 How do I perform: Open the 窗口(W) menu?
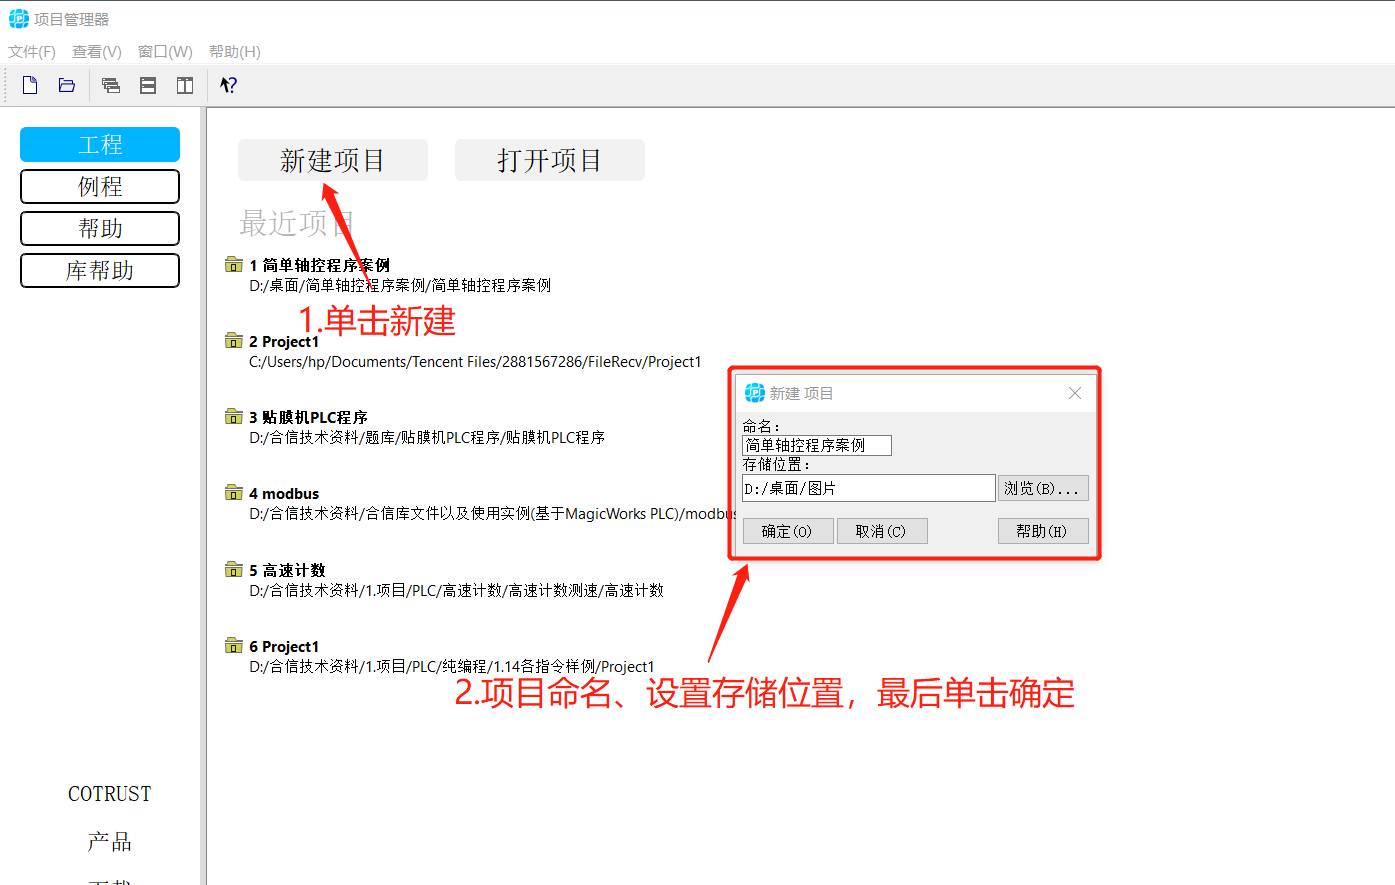click(164, 51)
